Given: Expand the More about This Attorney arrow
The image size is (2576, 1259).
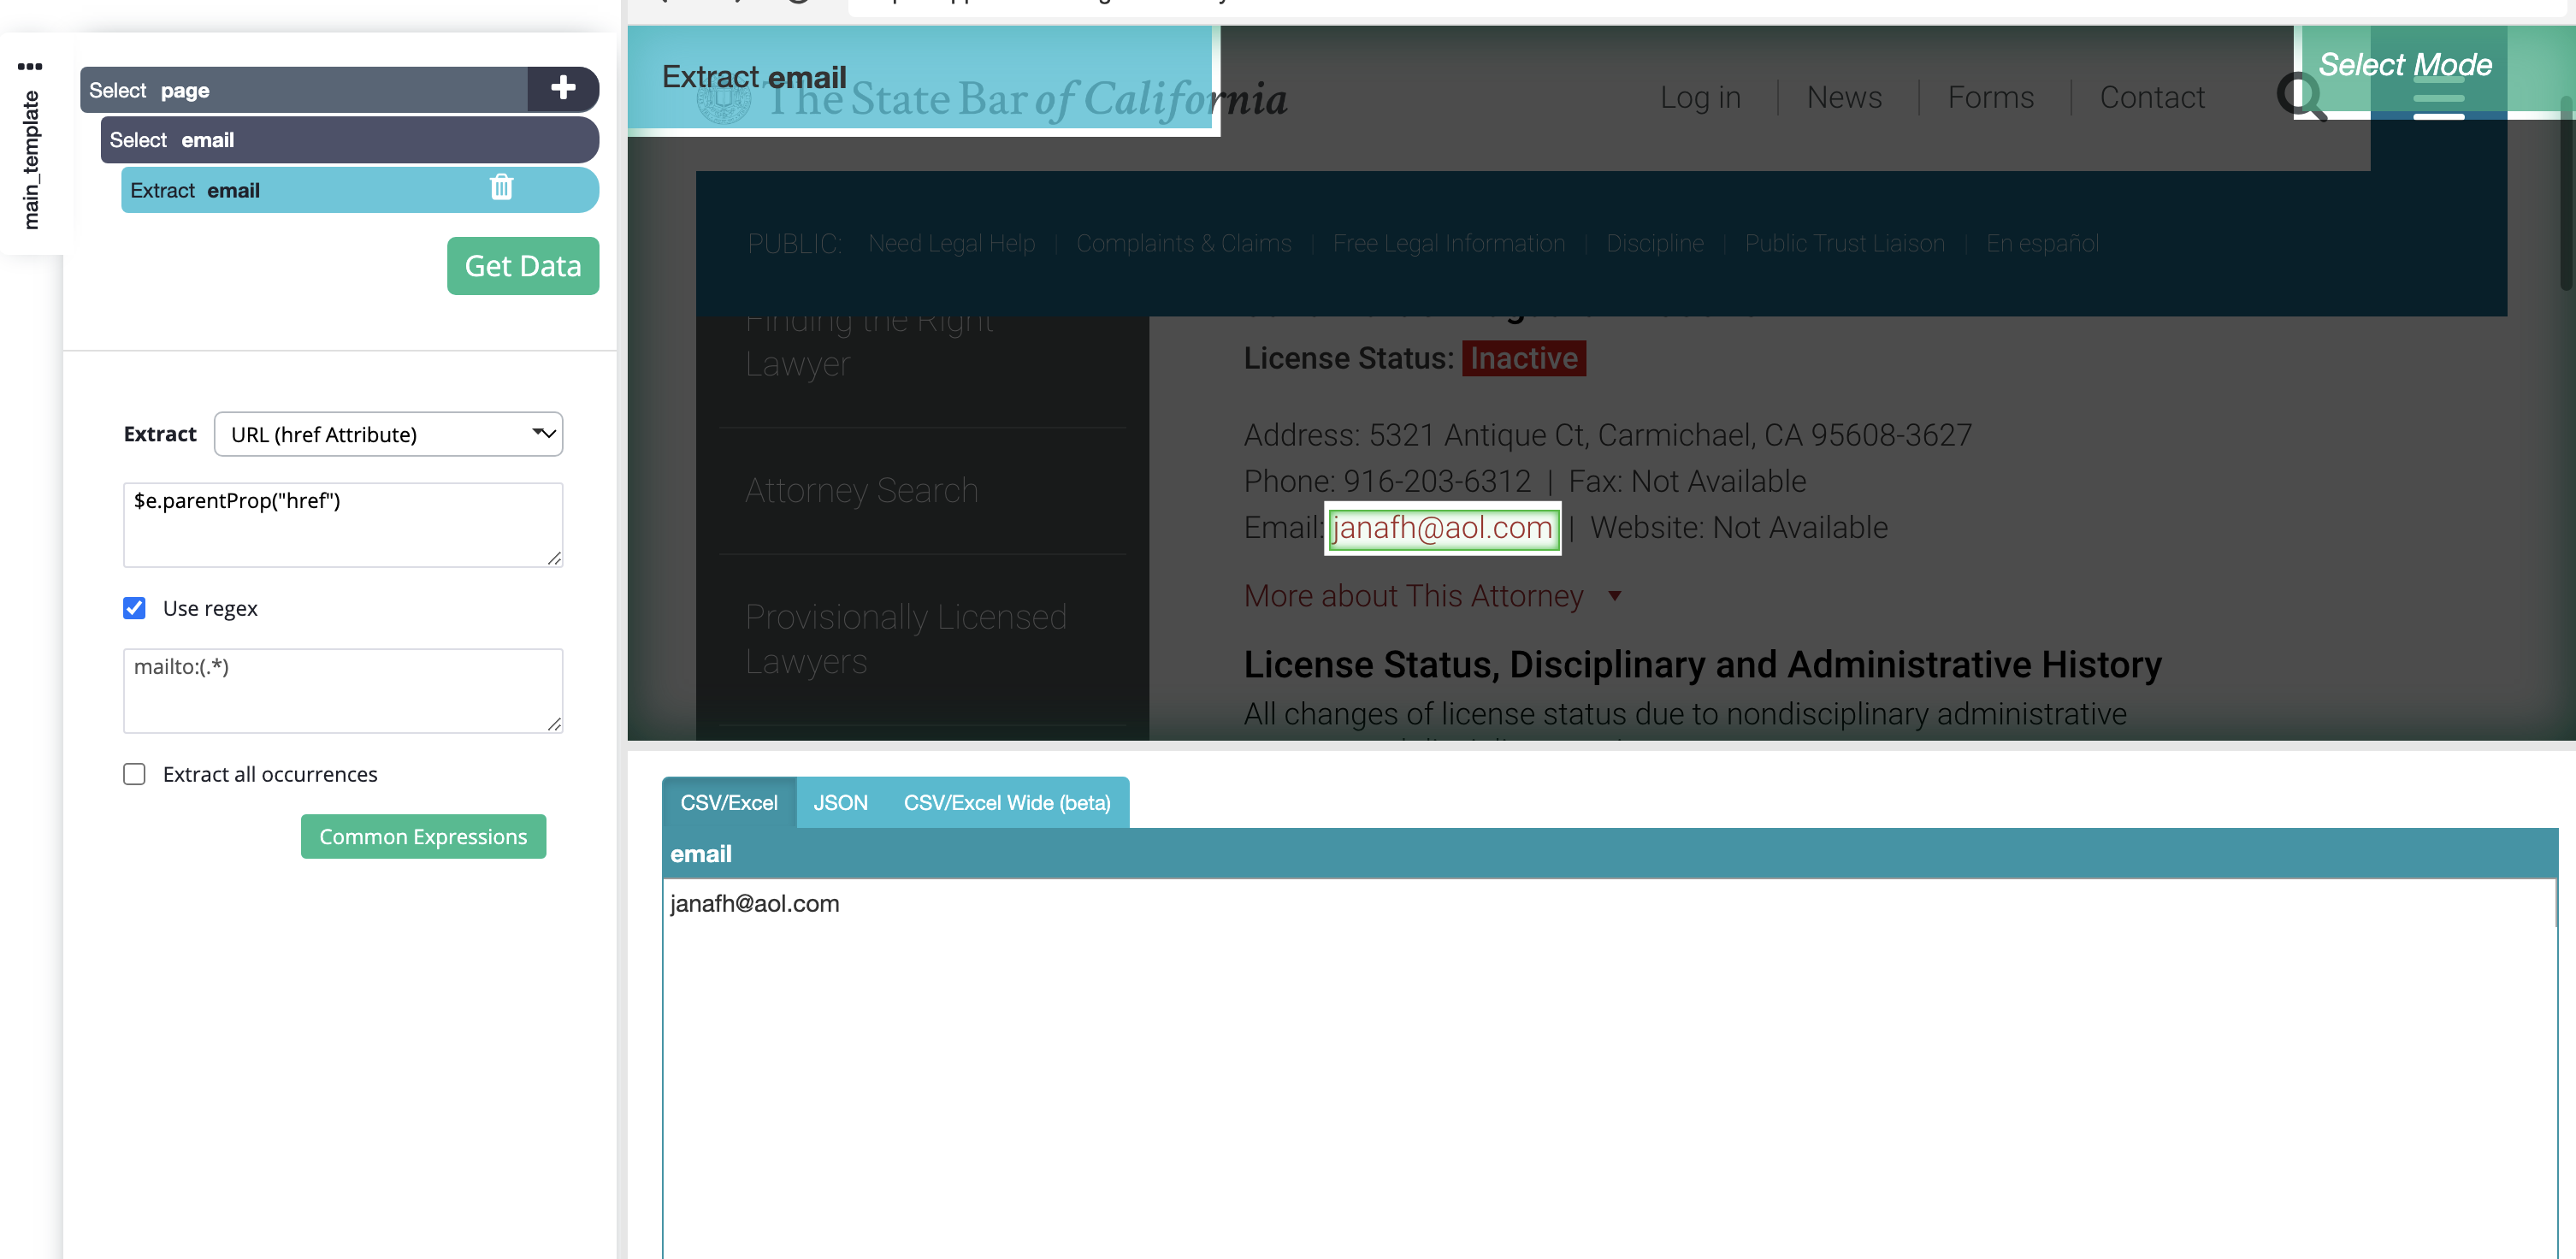Looking at the screenshot, I should coord(1614,596).
